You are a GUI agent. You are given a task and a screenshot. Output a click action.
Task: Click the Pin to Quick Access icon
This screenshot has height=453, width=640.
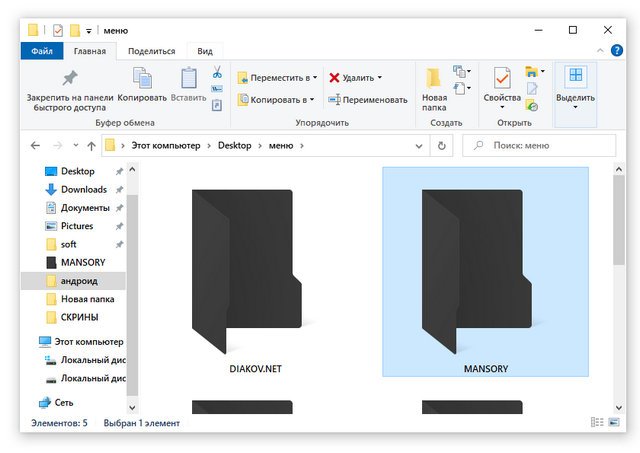click(70, 78)
